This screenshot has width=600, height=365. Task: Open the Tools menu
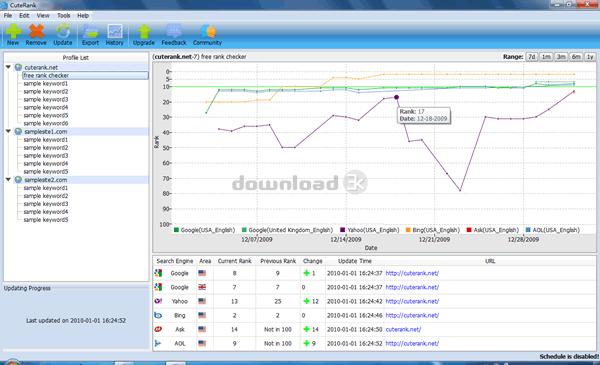click(x=64, y=16)
